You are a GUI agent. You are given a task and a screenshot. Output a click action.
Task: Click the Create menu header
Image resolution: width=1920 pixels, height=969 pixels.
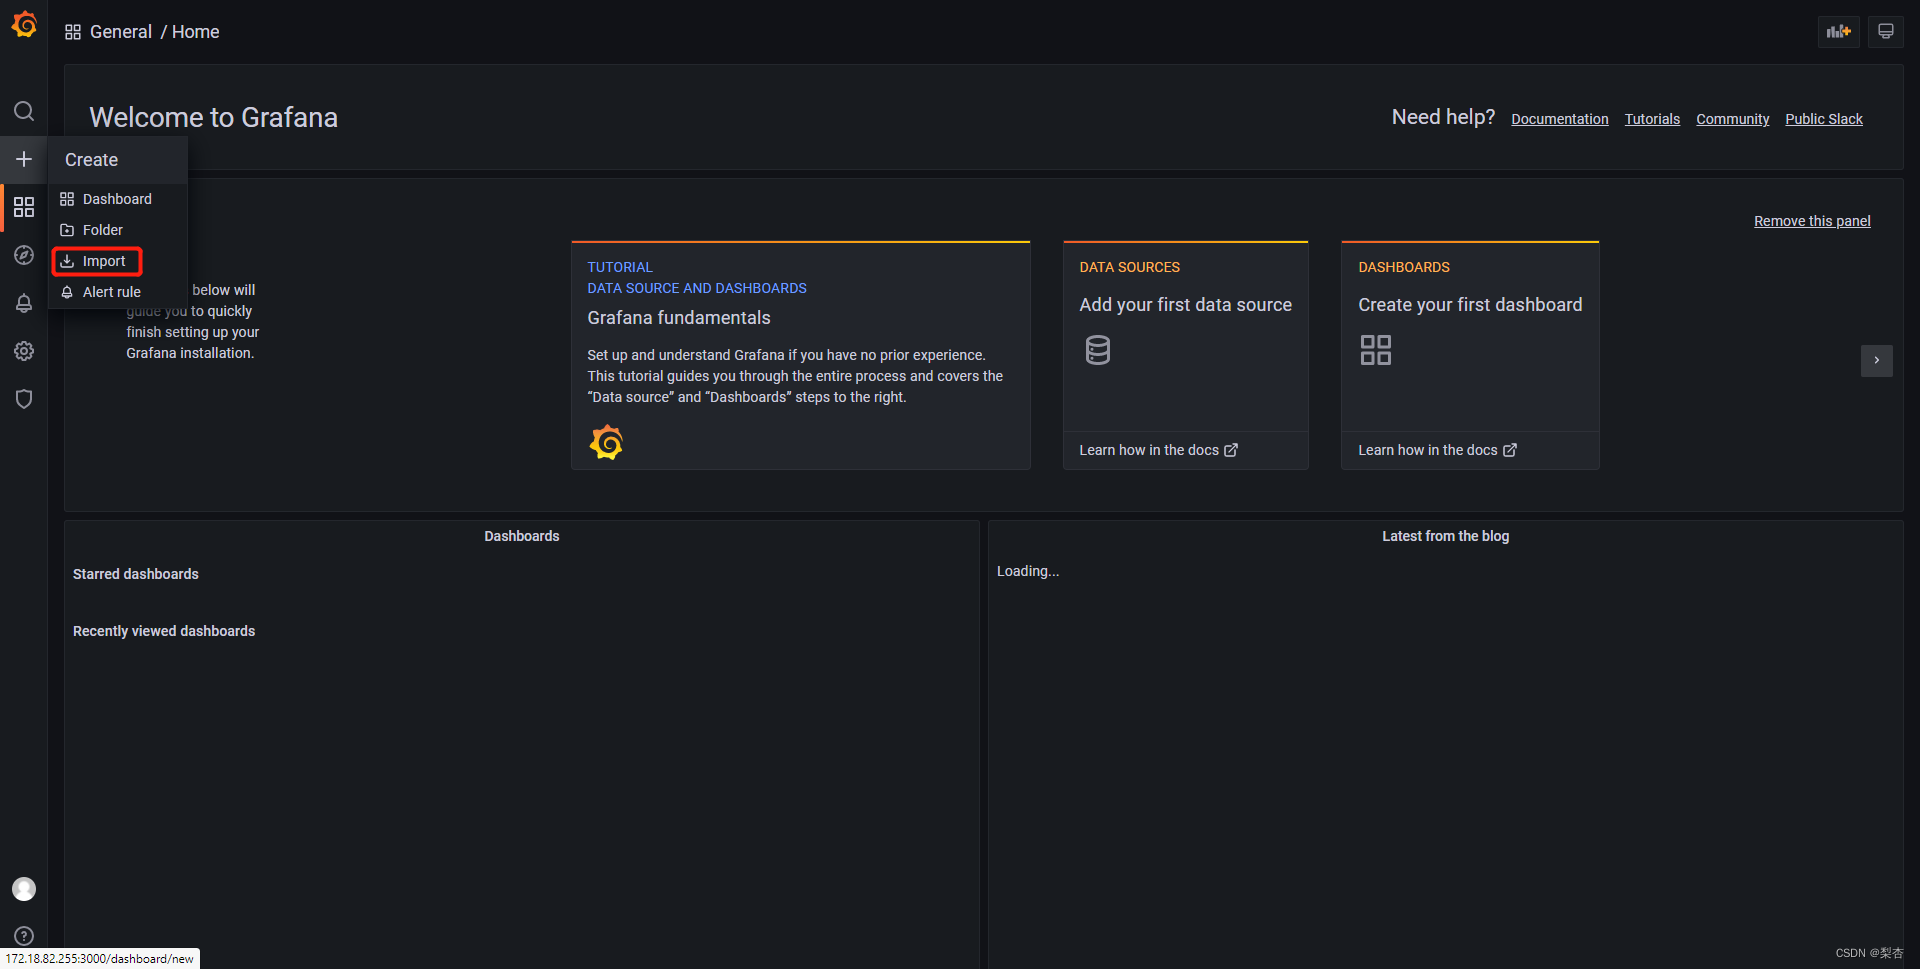[118, 160]
